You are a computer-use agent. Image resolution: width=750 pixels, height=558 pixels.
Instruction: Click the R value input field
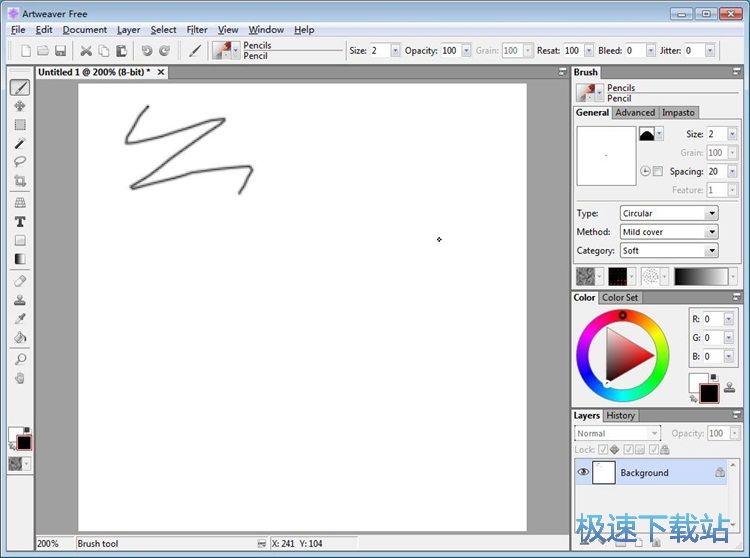711,320
